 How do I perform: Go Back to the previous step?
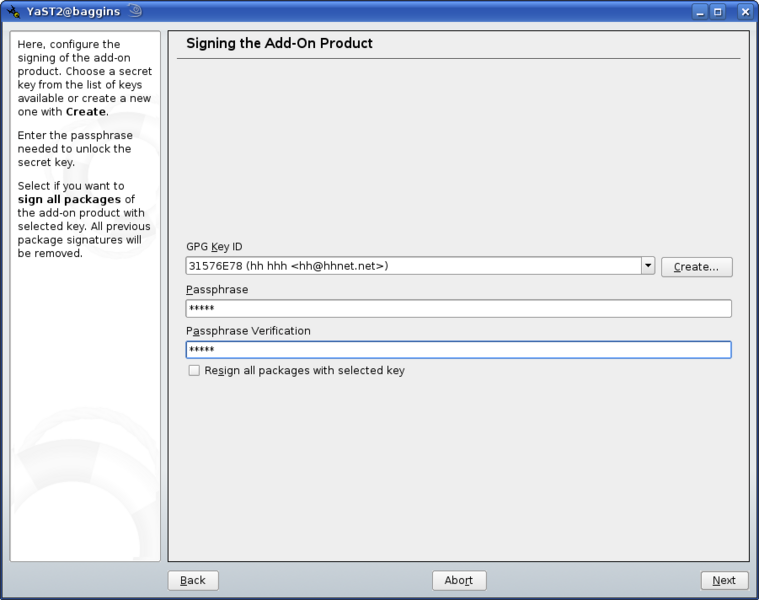pos(193,580)
